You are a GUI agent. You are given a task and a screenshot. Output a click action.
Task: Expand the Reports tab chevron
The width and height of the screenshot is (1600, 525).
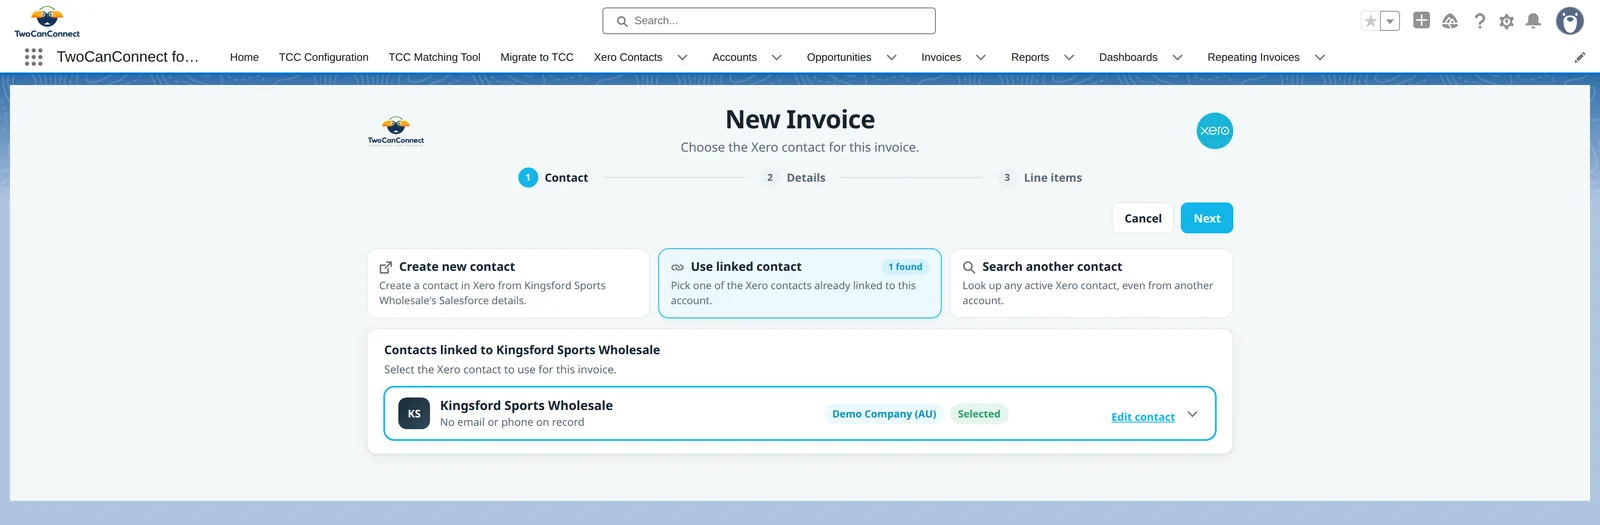point(1068,58)
